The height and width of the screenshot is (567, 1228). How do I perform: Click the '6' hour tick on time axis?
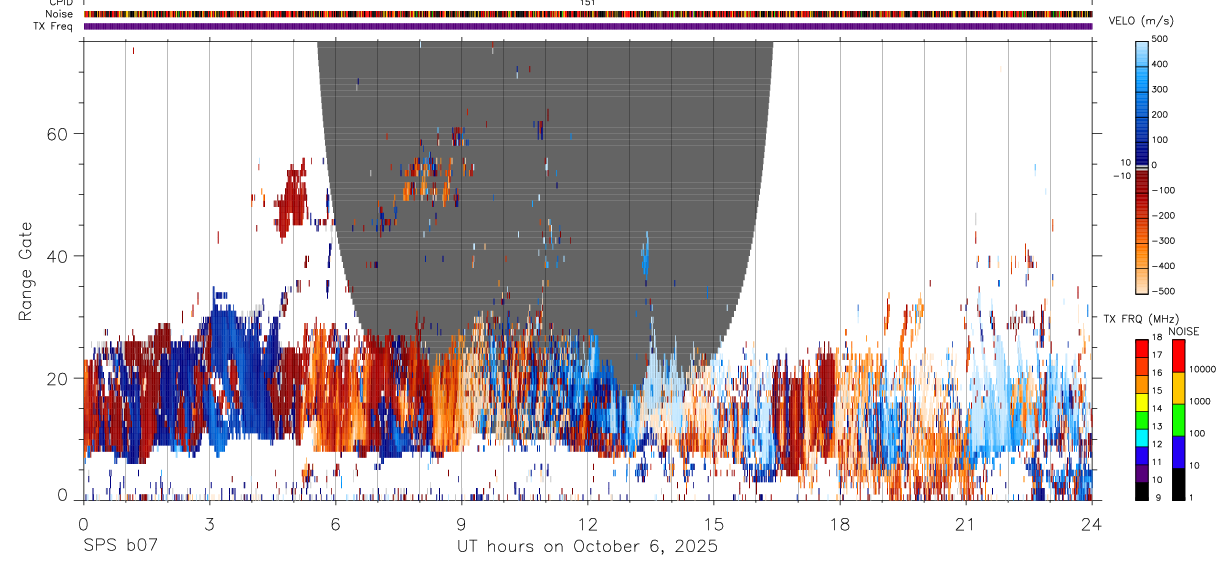pyautogui.click(x=335, y=523)
